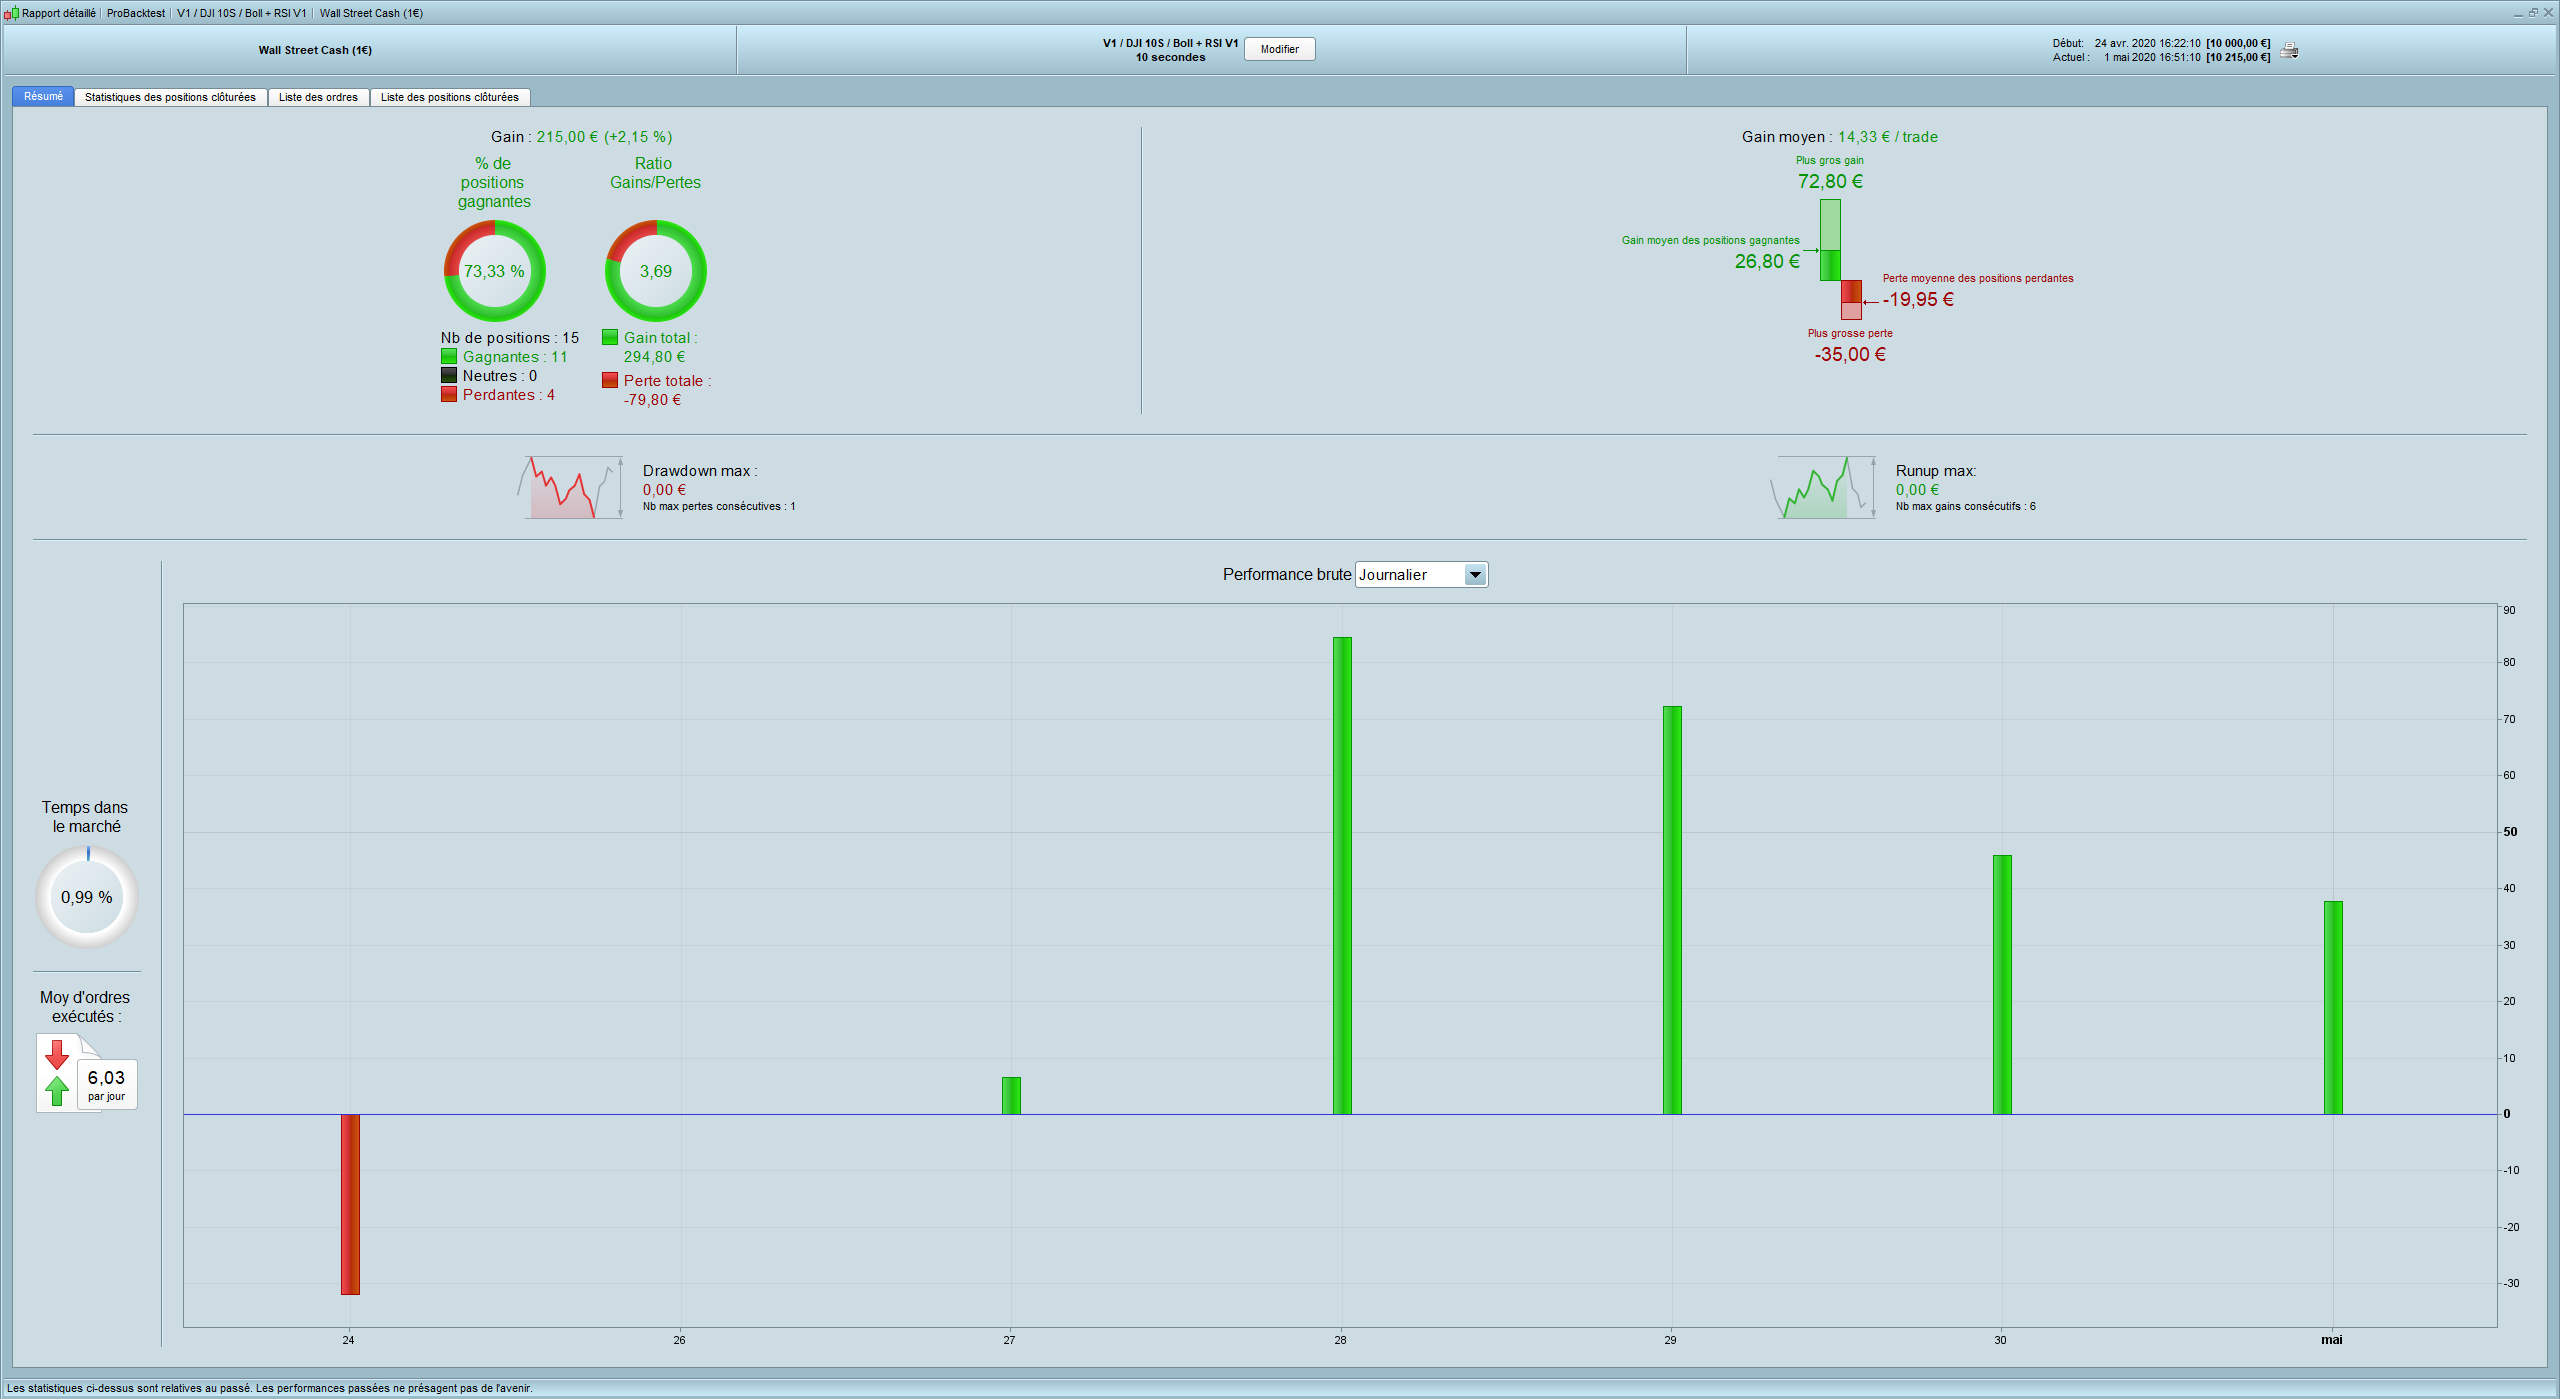Click the Drawdown max chart thumbnail
The height and width of the screenshot is (1399, 2560).
pyautogui.click(x=570, y=488)
